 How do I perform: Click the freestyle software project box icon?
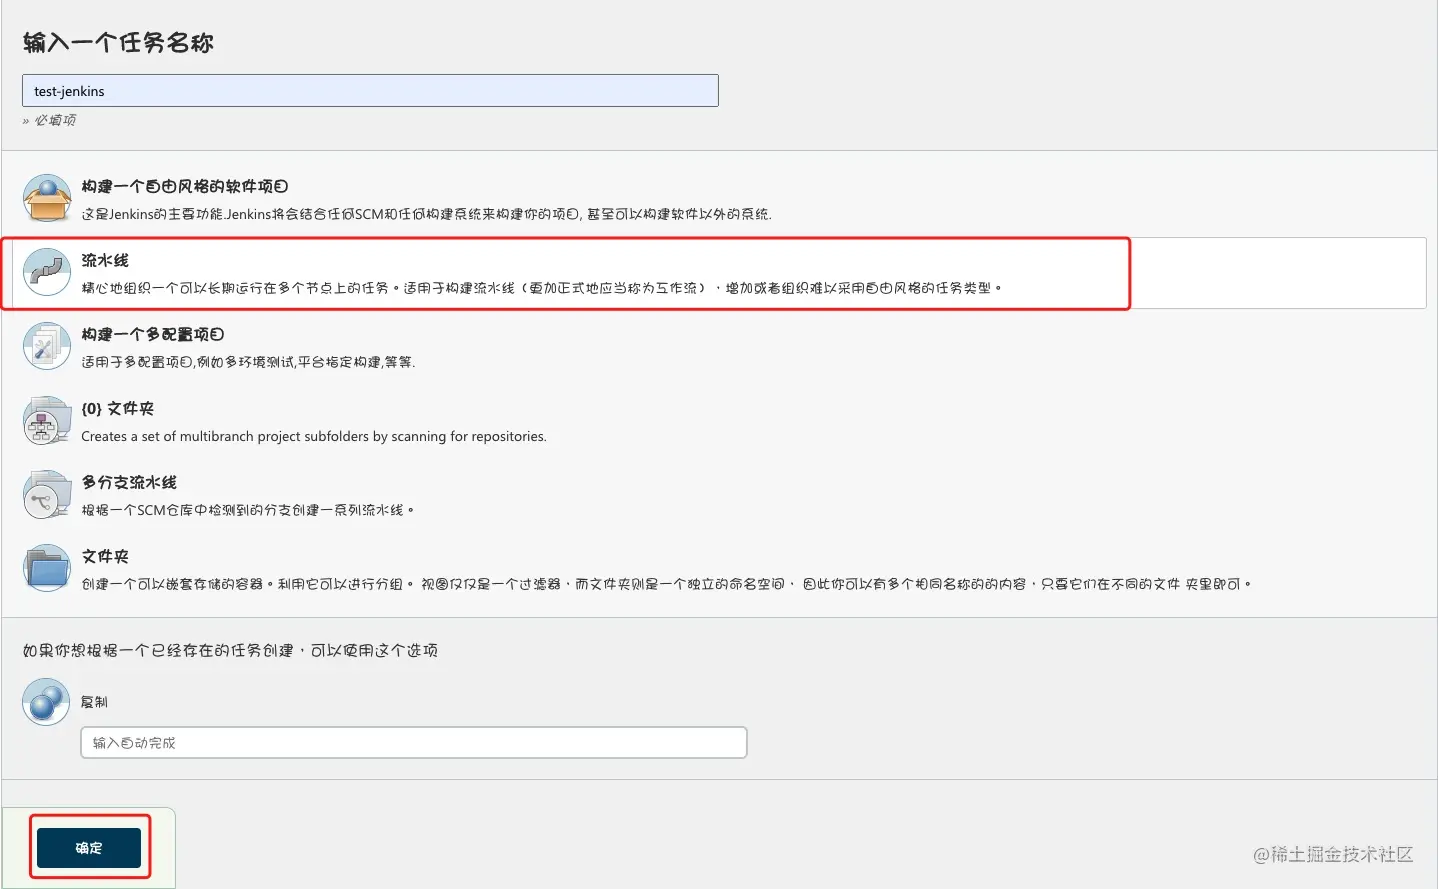tap(47, 198)
